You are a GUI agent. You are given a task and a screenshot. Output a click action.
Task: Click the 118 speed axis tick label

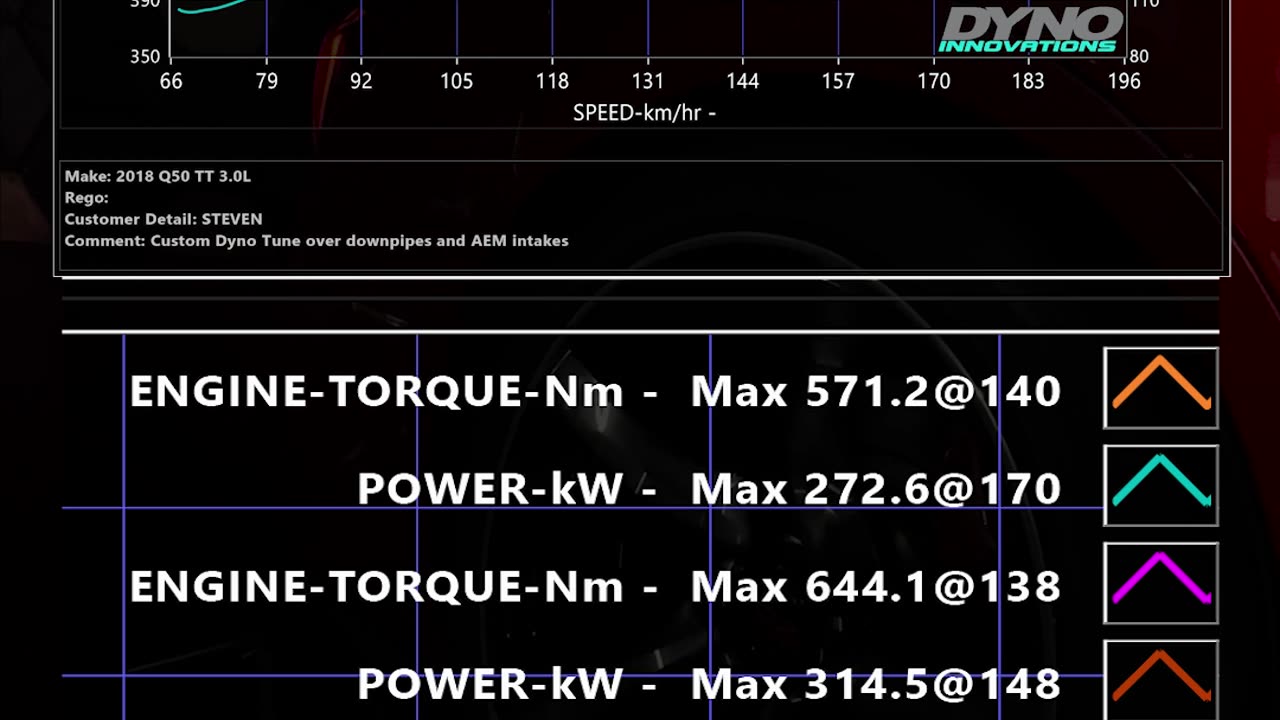click(552, 81)
